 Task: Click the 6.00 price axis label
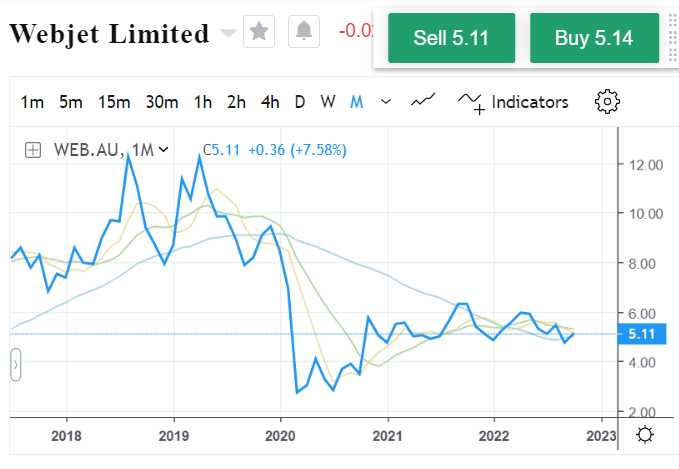click(642, 314)
